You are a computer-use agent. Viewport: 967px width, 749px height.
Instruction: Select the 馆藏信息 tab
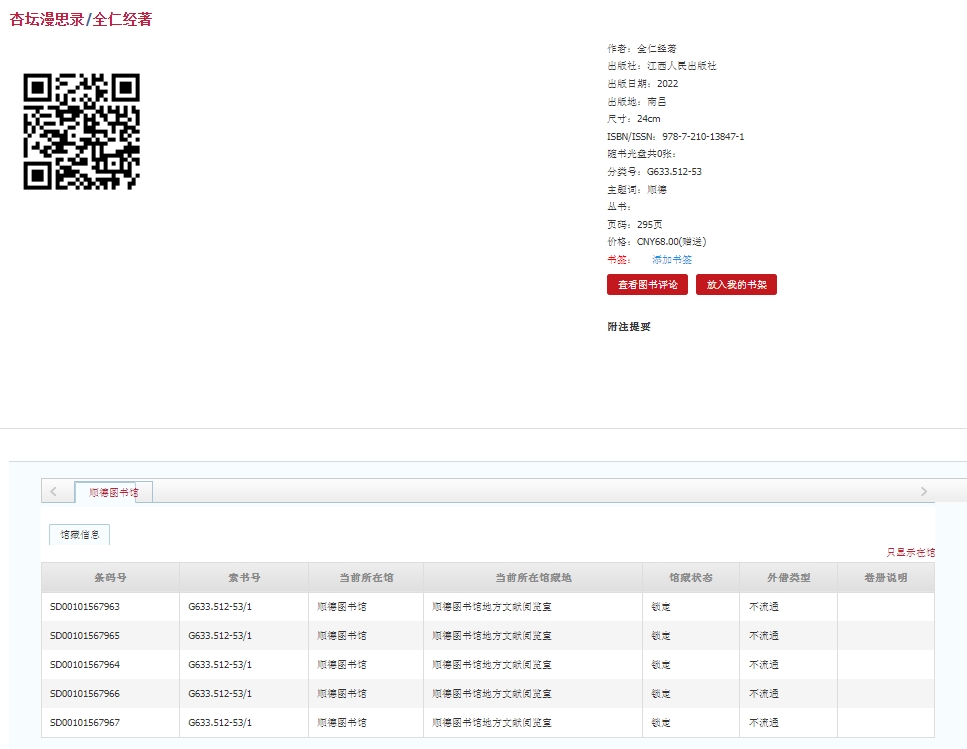coord(80,534)
